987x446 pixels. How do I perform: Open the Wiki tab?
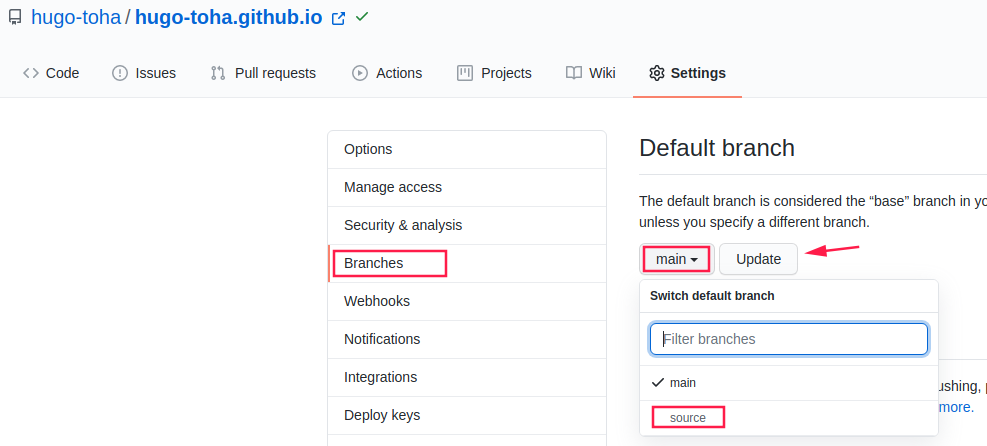590,73
